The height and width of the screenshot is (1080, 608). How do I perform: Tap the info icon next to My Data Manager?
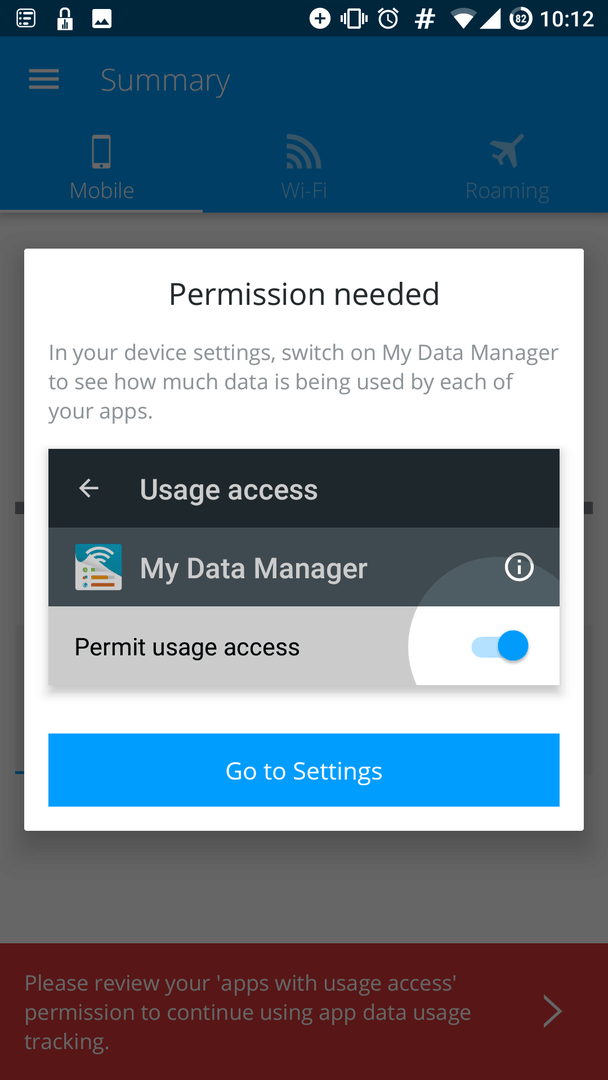pos(518,568)
